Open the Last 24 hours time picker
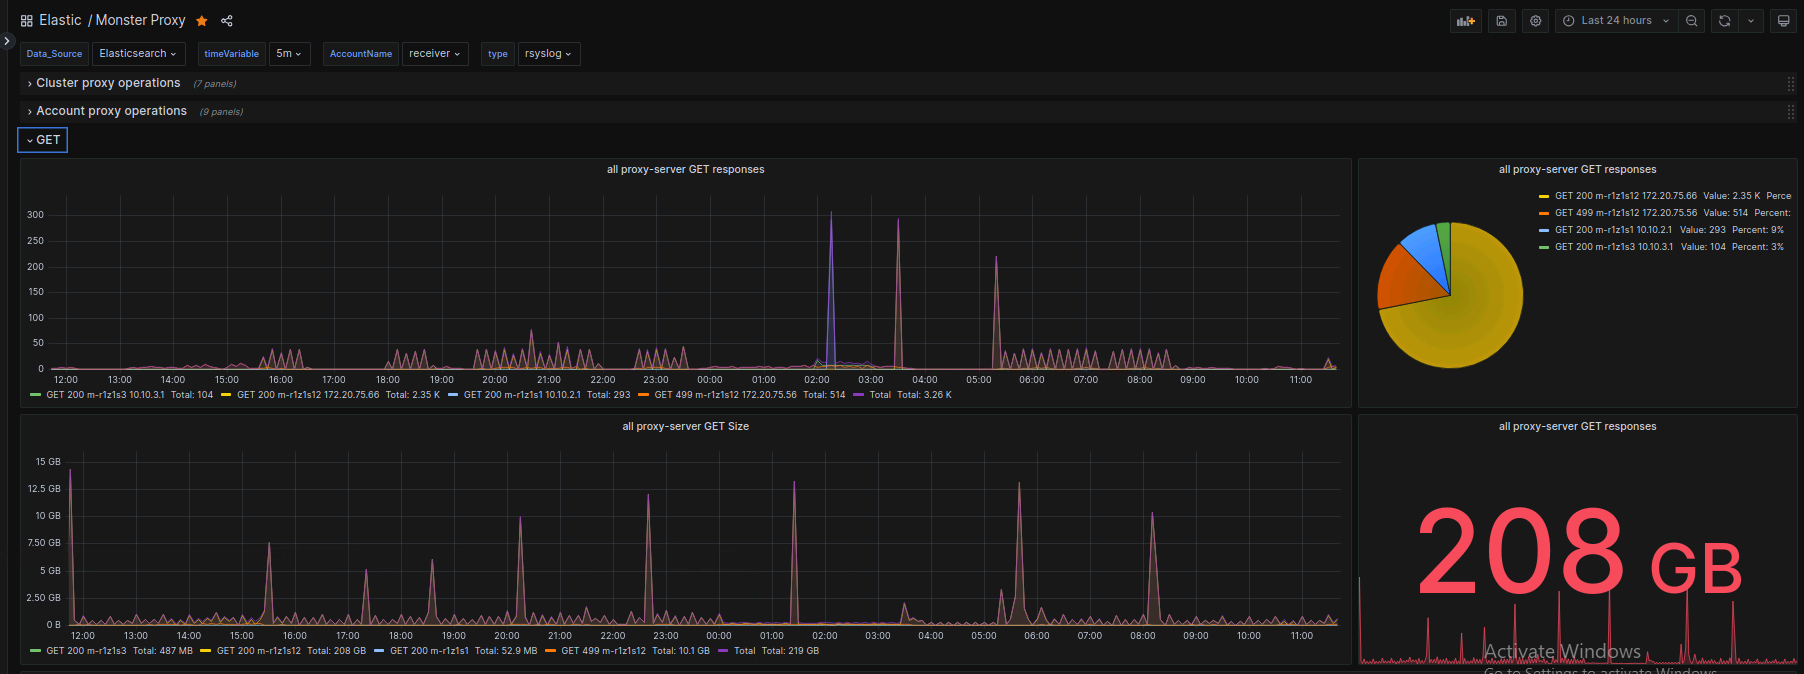 [1616, 21]
